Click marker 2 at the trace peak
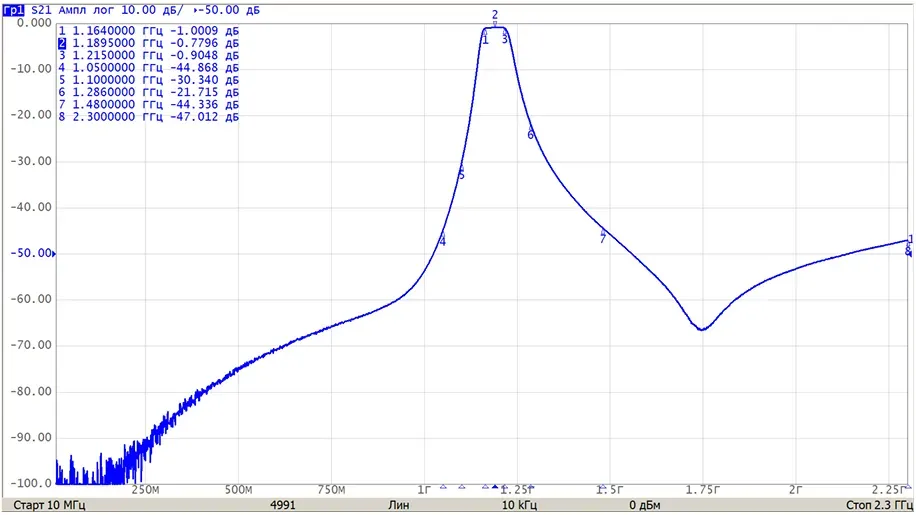 click(495, 18)
